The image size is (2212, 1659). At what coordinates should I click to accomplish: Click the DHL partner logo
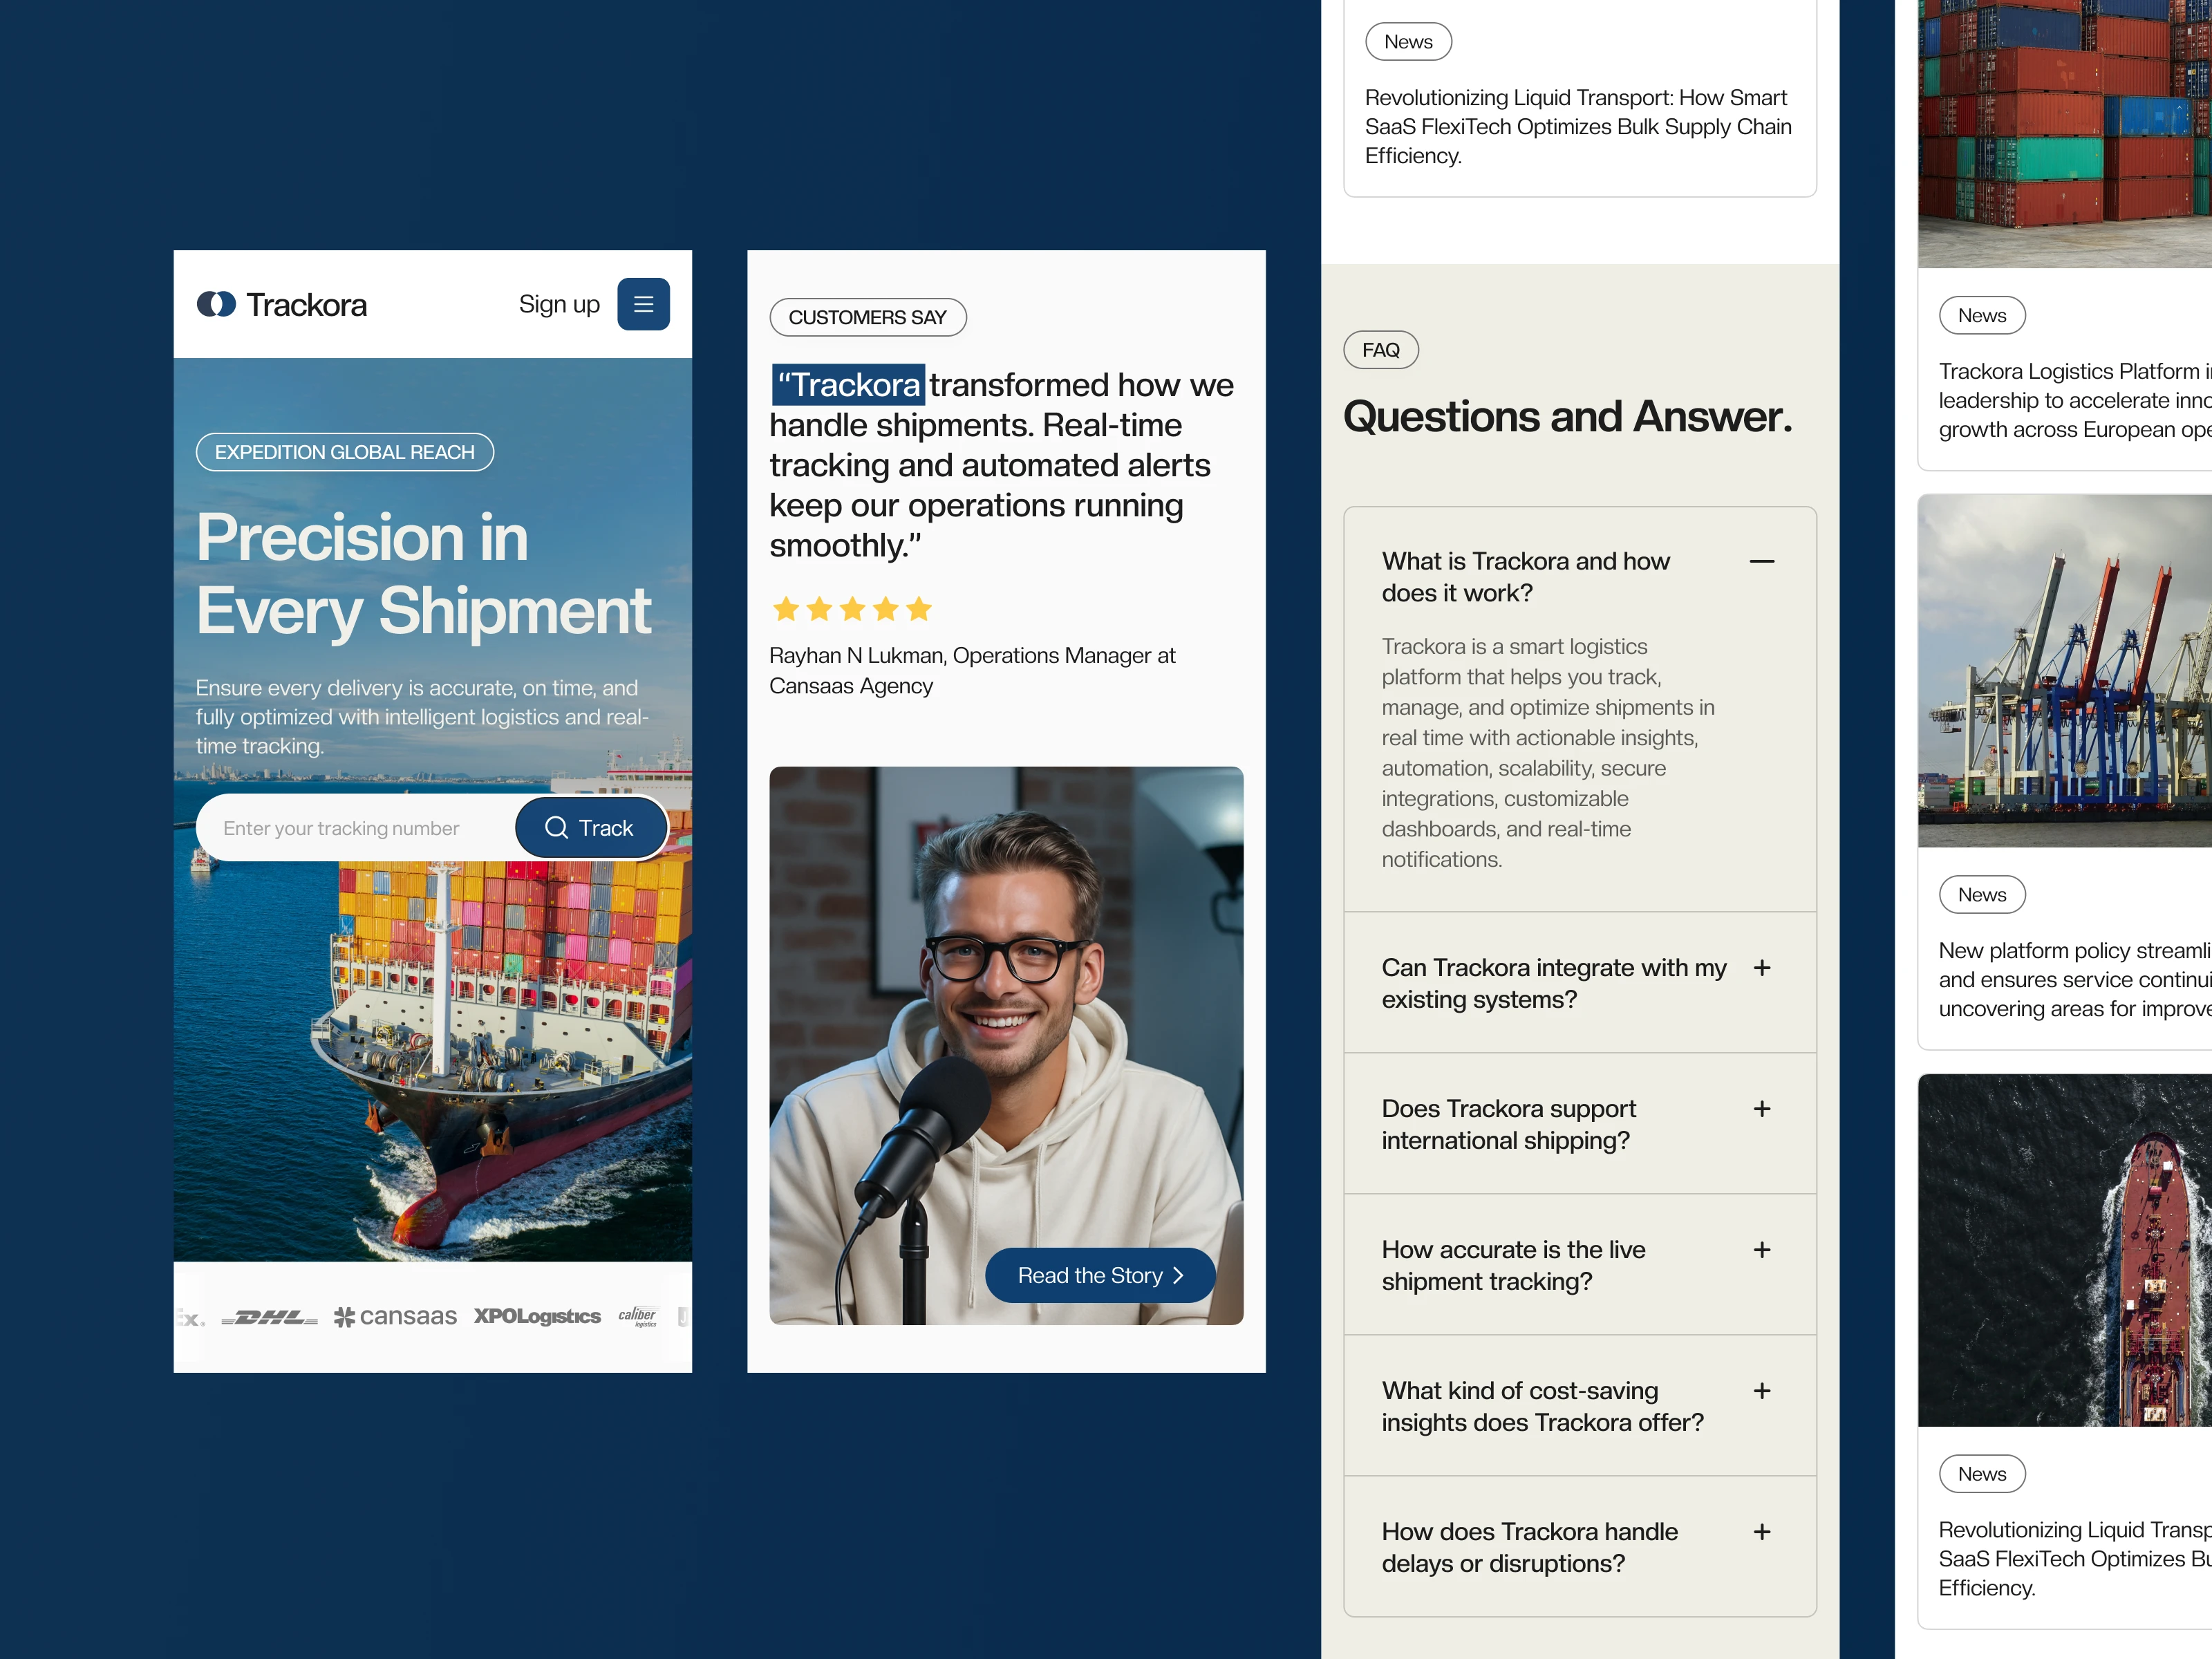click(269, 1317)
